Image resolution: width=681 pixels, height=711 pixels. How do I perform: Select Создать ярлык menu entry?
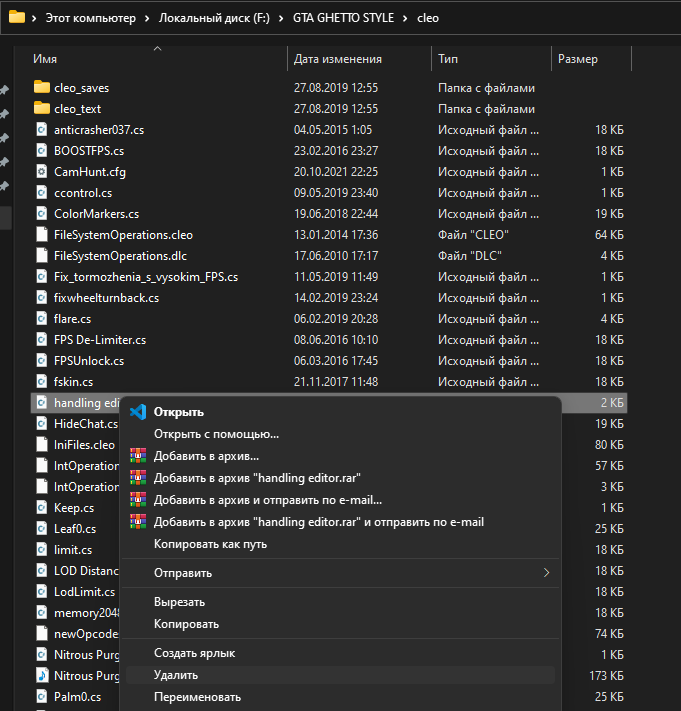pyautogui.click(x=340, y=653)
